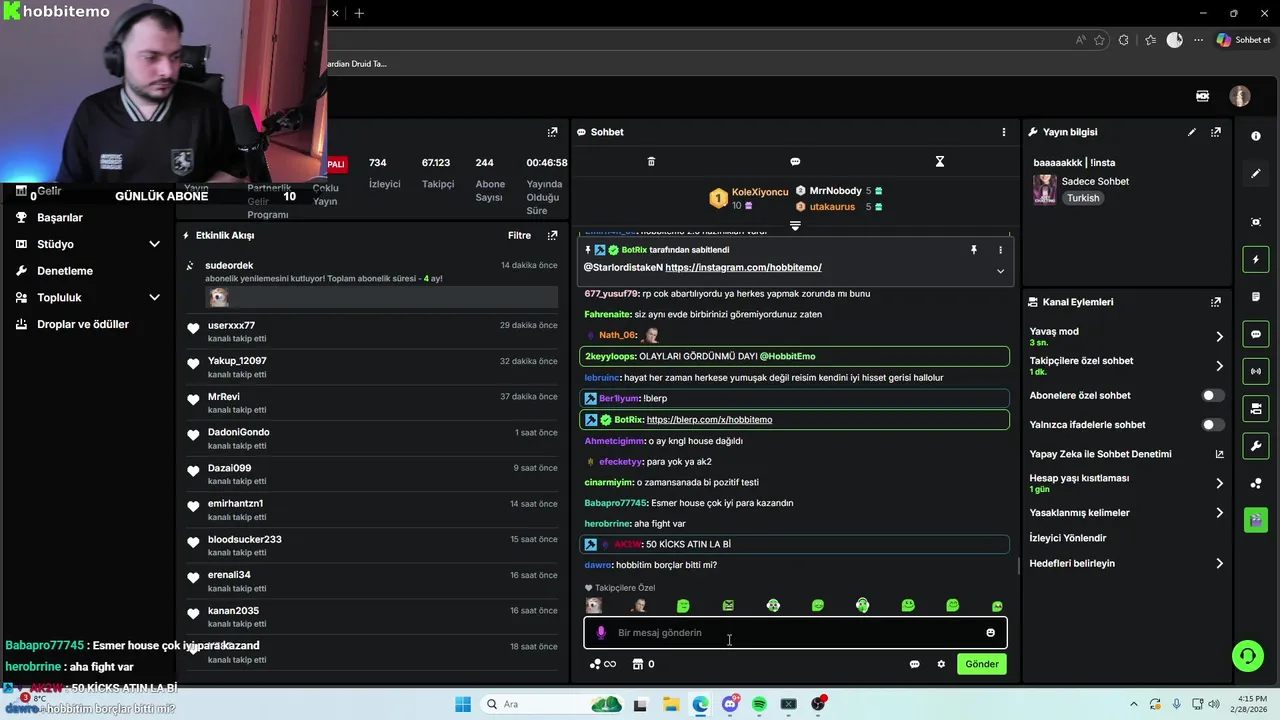Viewport: 1280px width, 720px height.
Task: Open Hesap yaşı kısıtlaması settings arrow
Action: pos(1219,484)
